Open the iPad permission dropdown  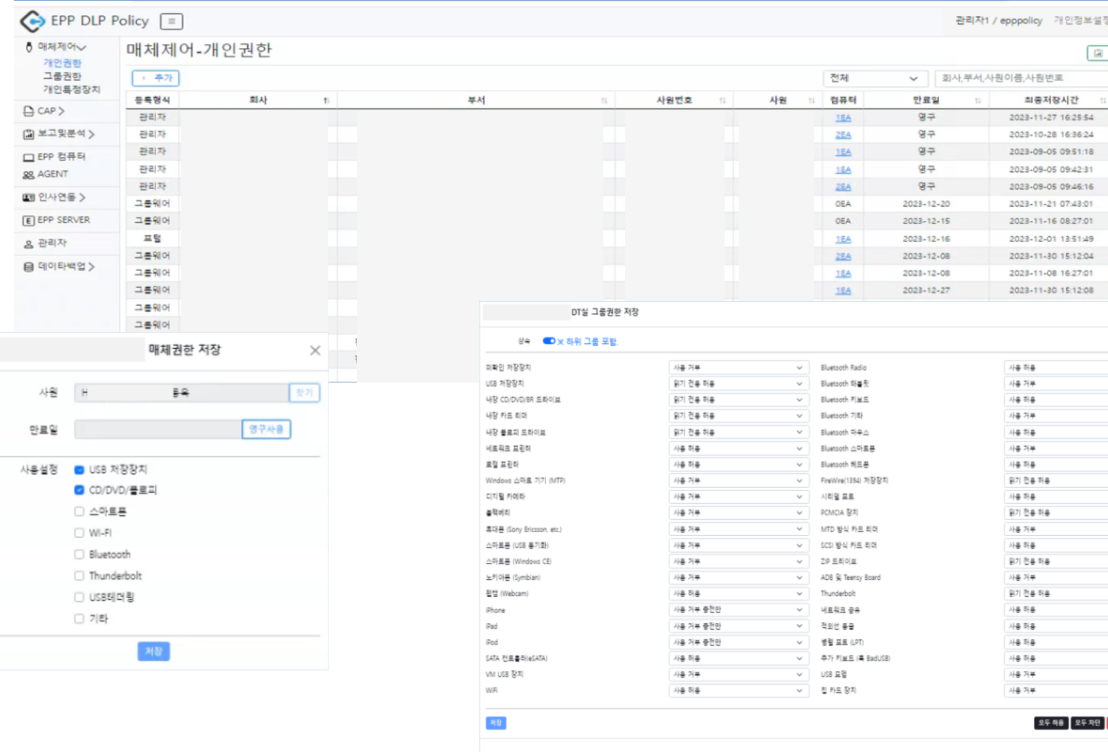[738, 626]
